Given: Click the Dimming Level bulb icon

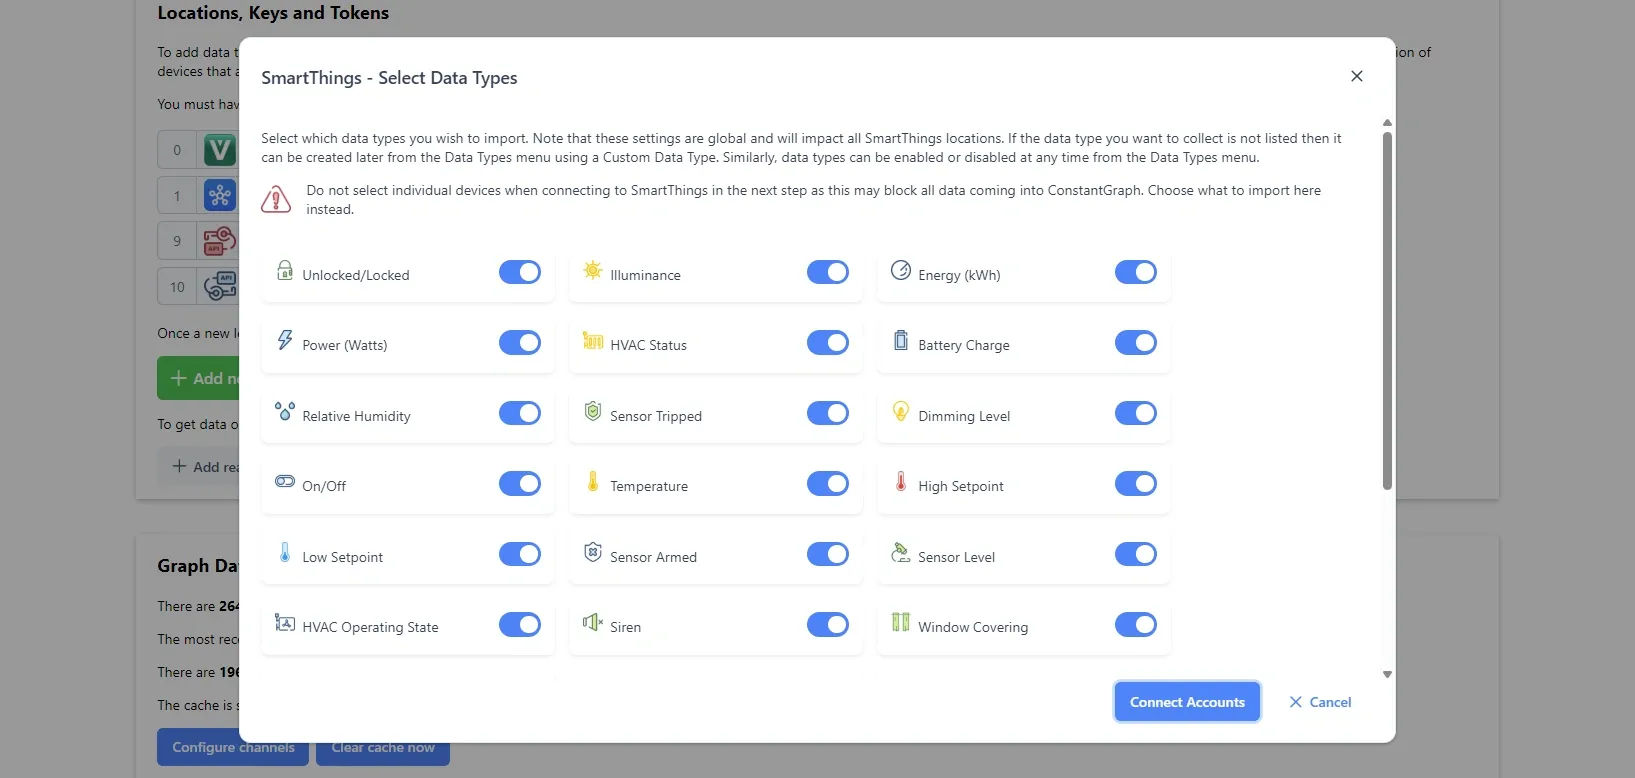Looking at the screenshot, I should [x=901, y=411].
